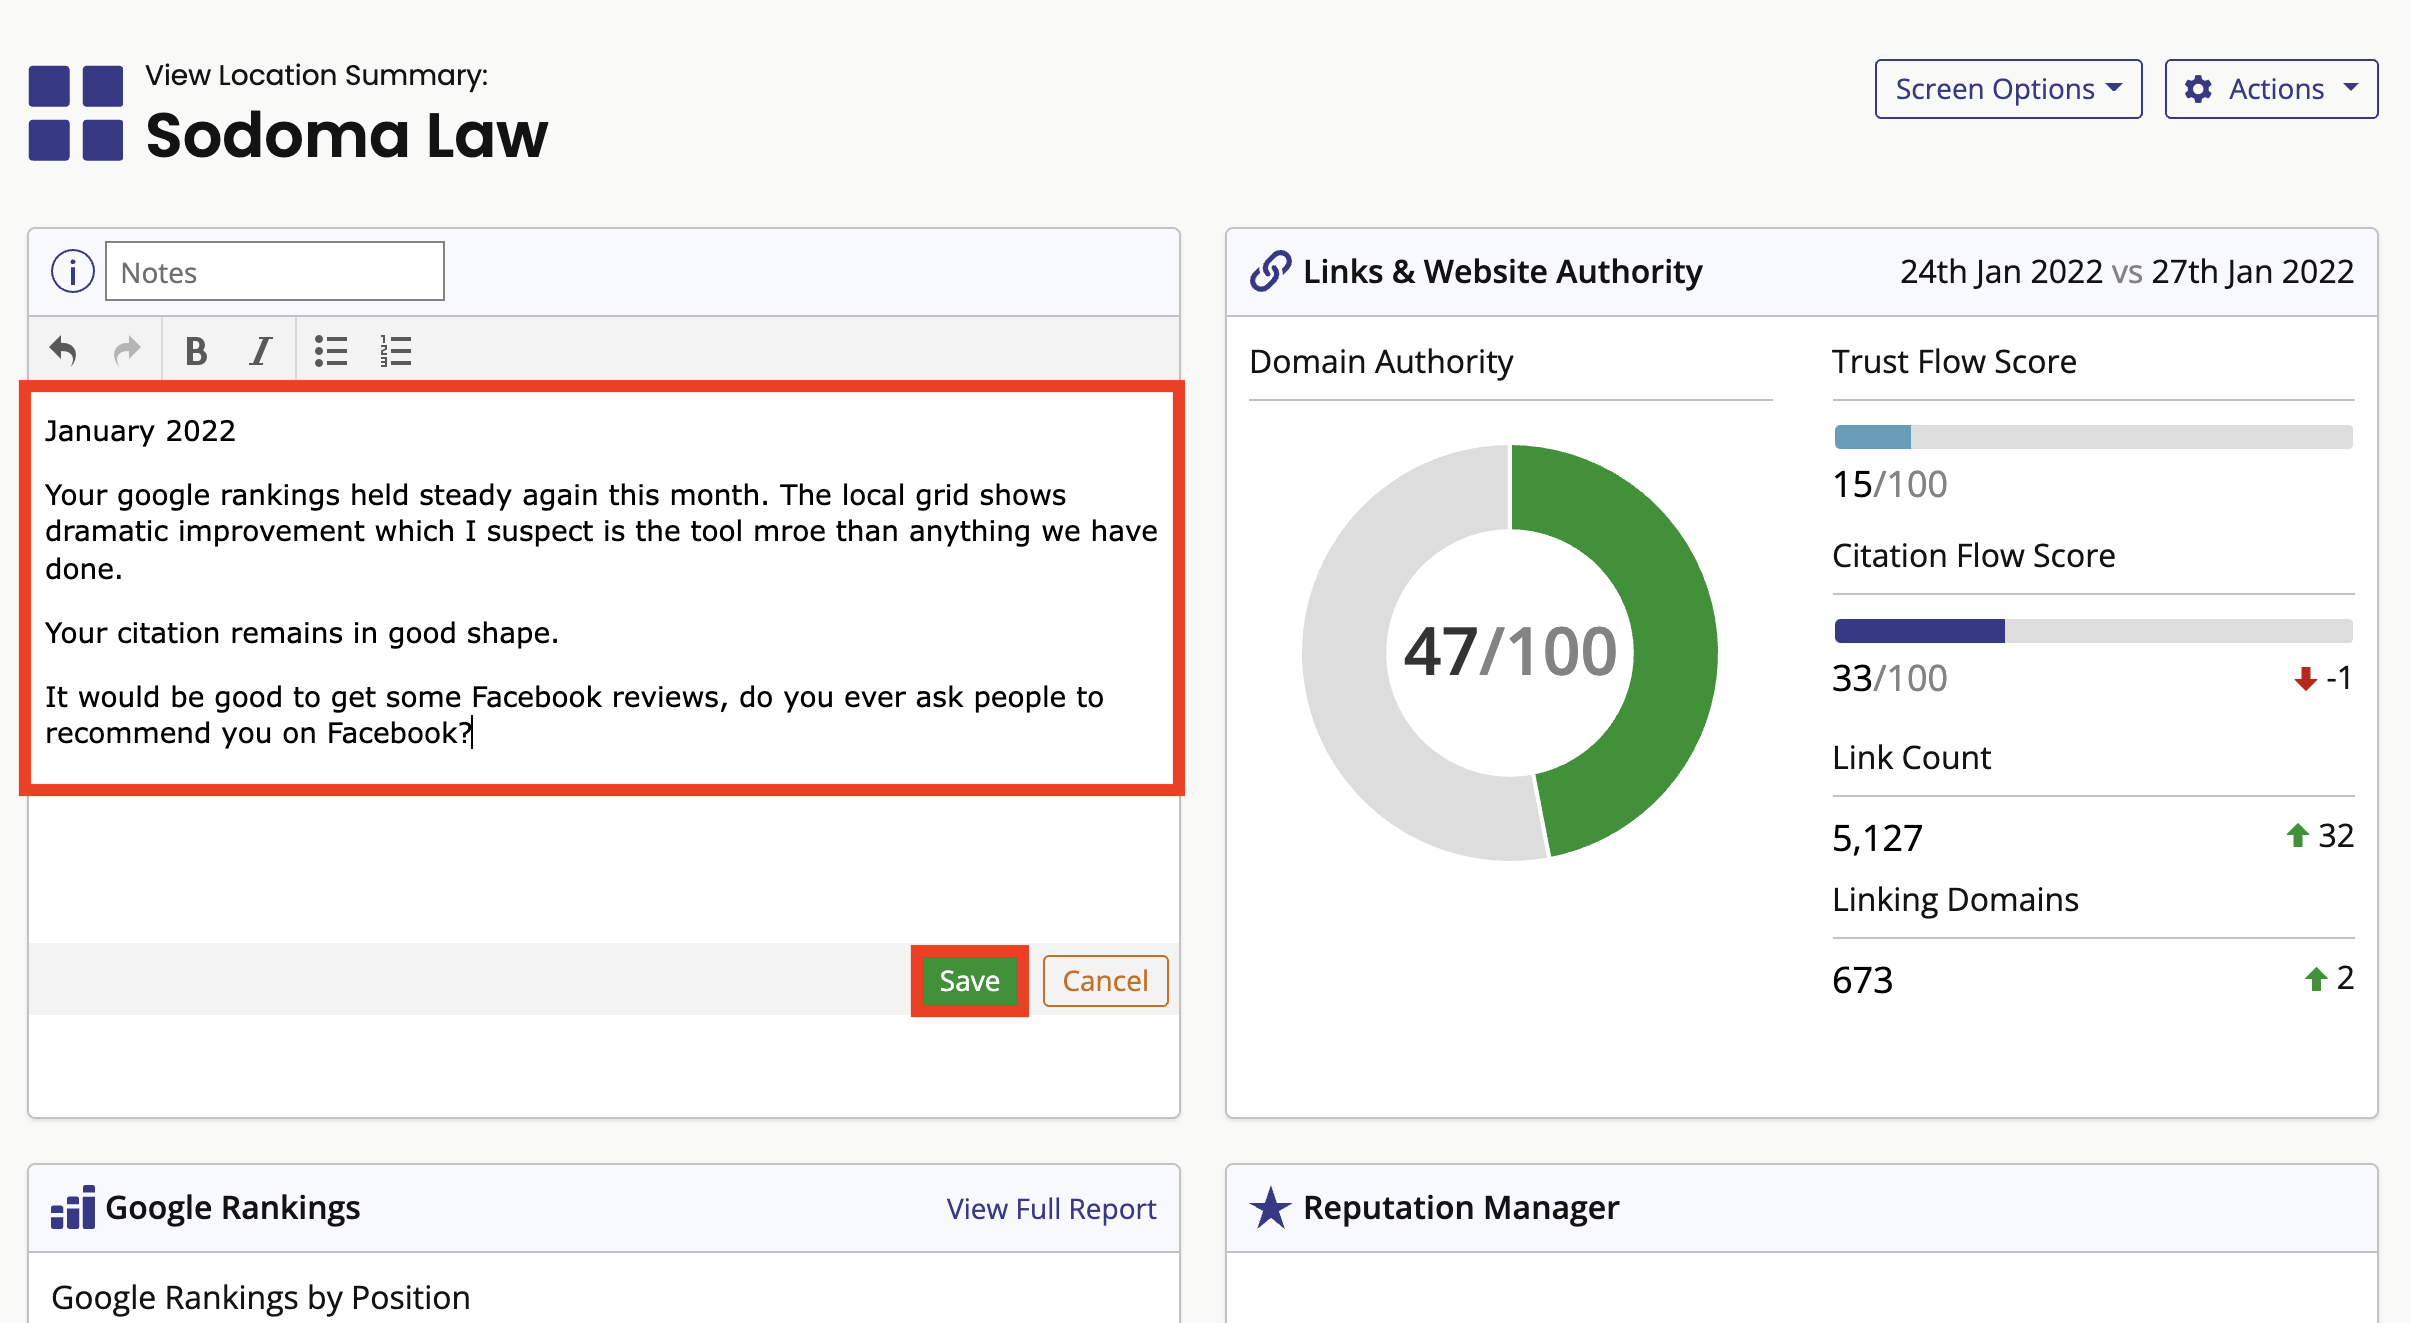This screenshot has width=2410, height=1323.
Task: Toggle italic formatting in notes editor
Action: click(x=261, y=351)
